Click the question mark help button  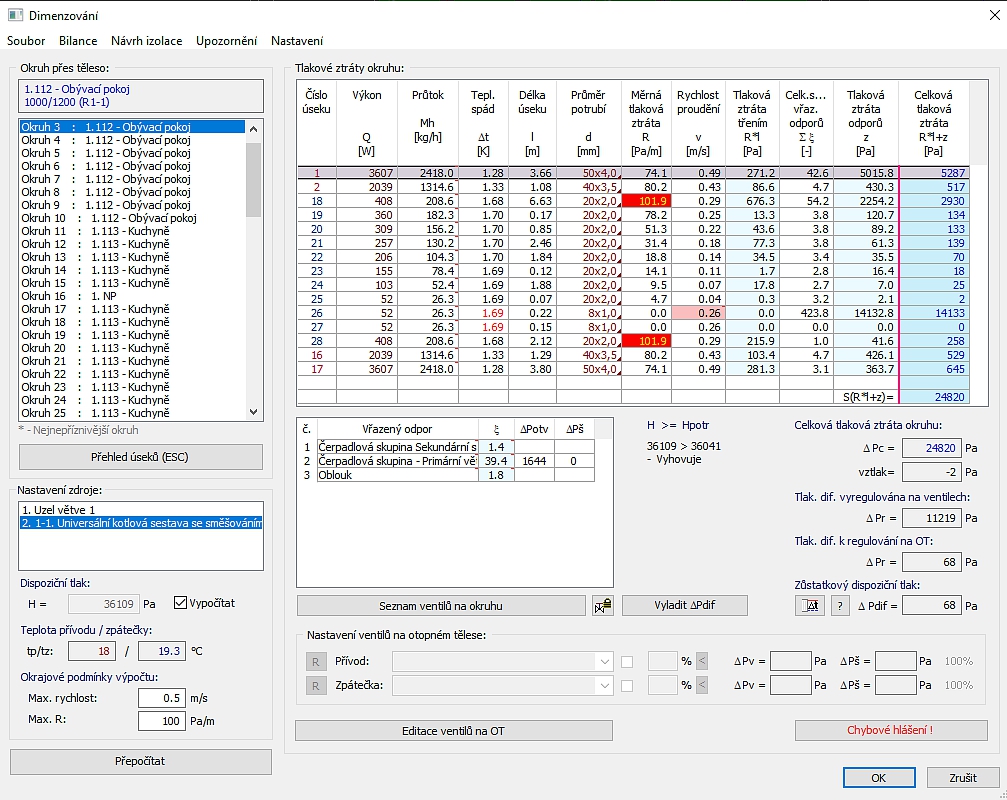(x=840, y=605)
